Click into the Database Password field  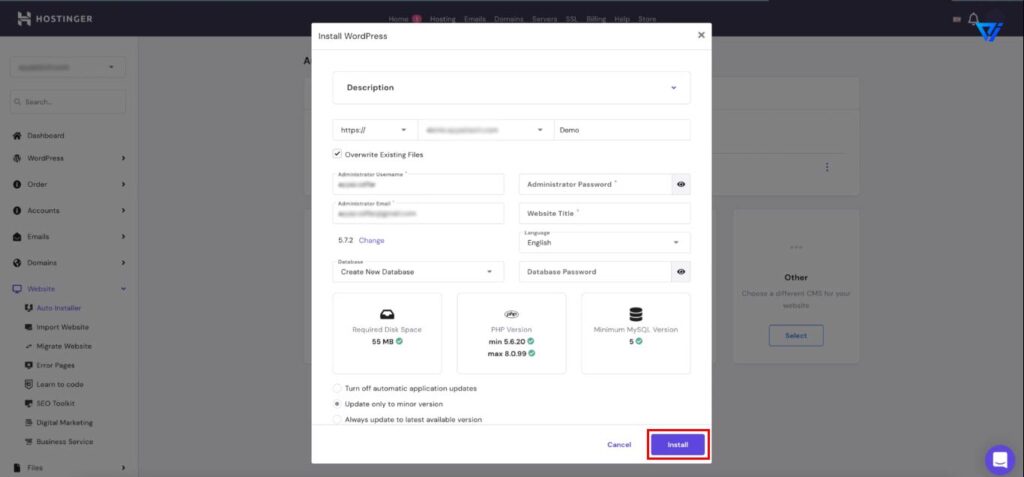click(595, 272)
